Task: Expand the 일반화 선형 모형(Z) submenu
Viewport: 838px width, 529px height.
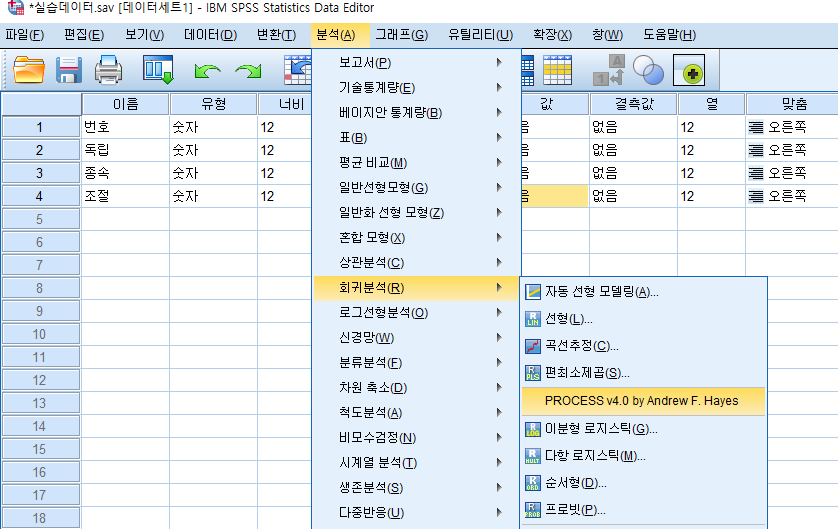Action: coord(416,213)
